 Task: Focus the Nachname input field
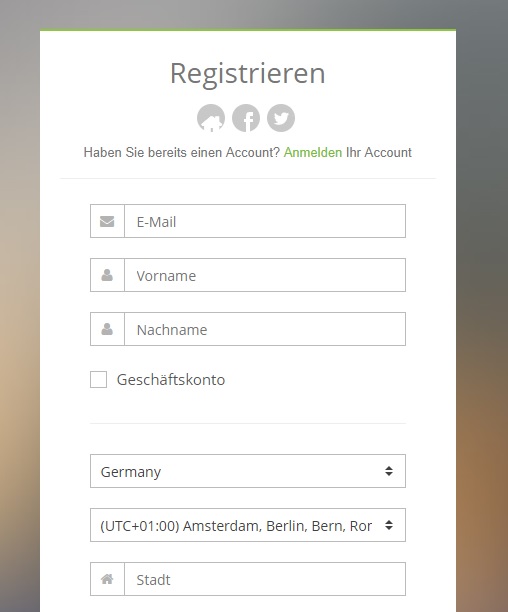265,329
